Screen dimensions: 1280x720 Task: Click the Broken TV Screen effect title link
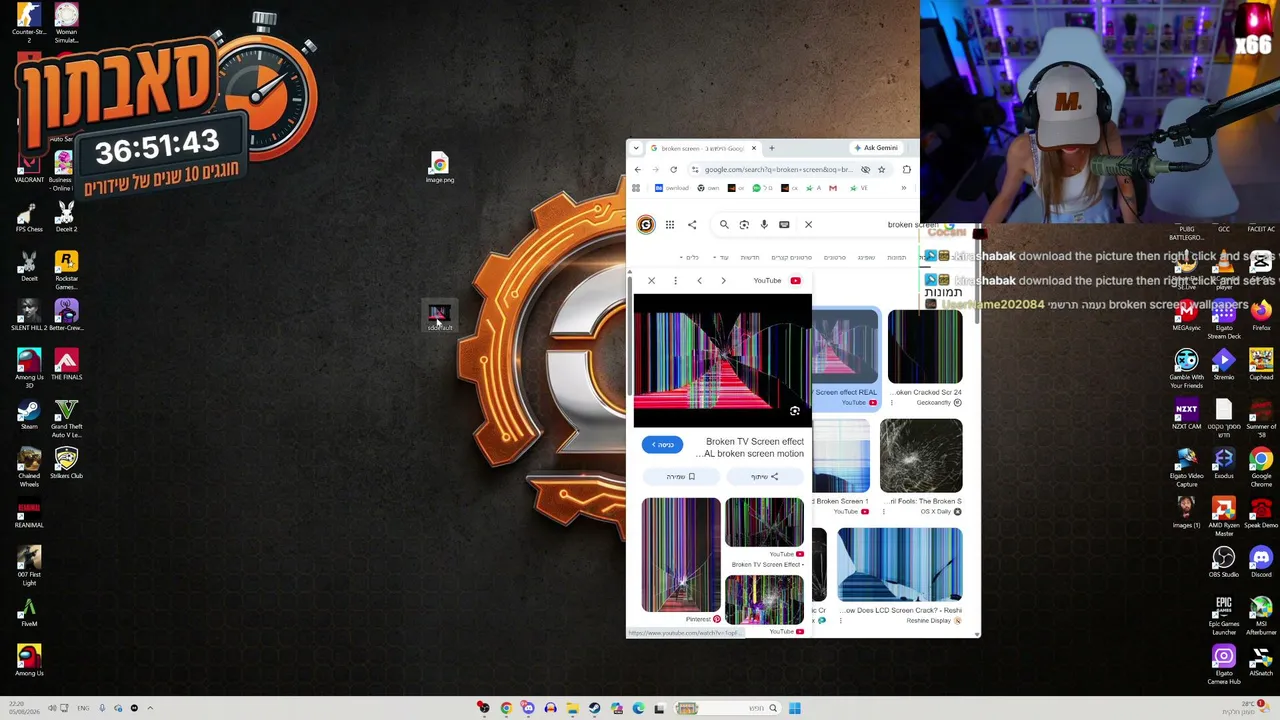coord(750,447)
